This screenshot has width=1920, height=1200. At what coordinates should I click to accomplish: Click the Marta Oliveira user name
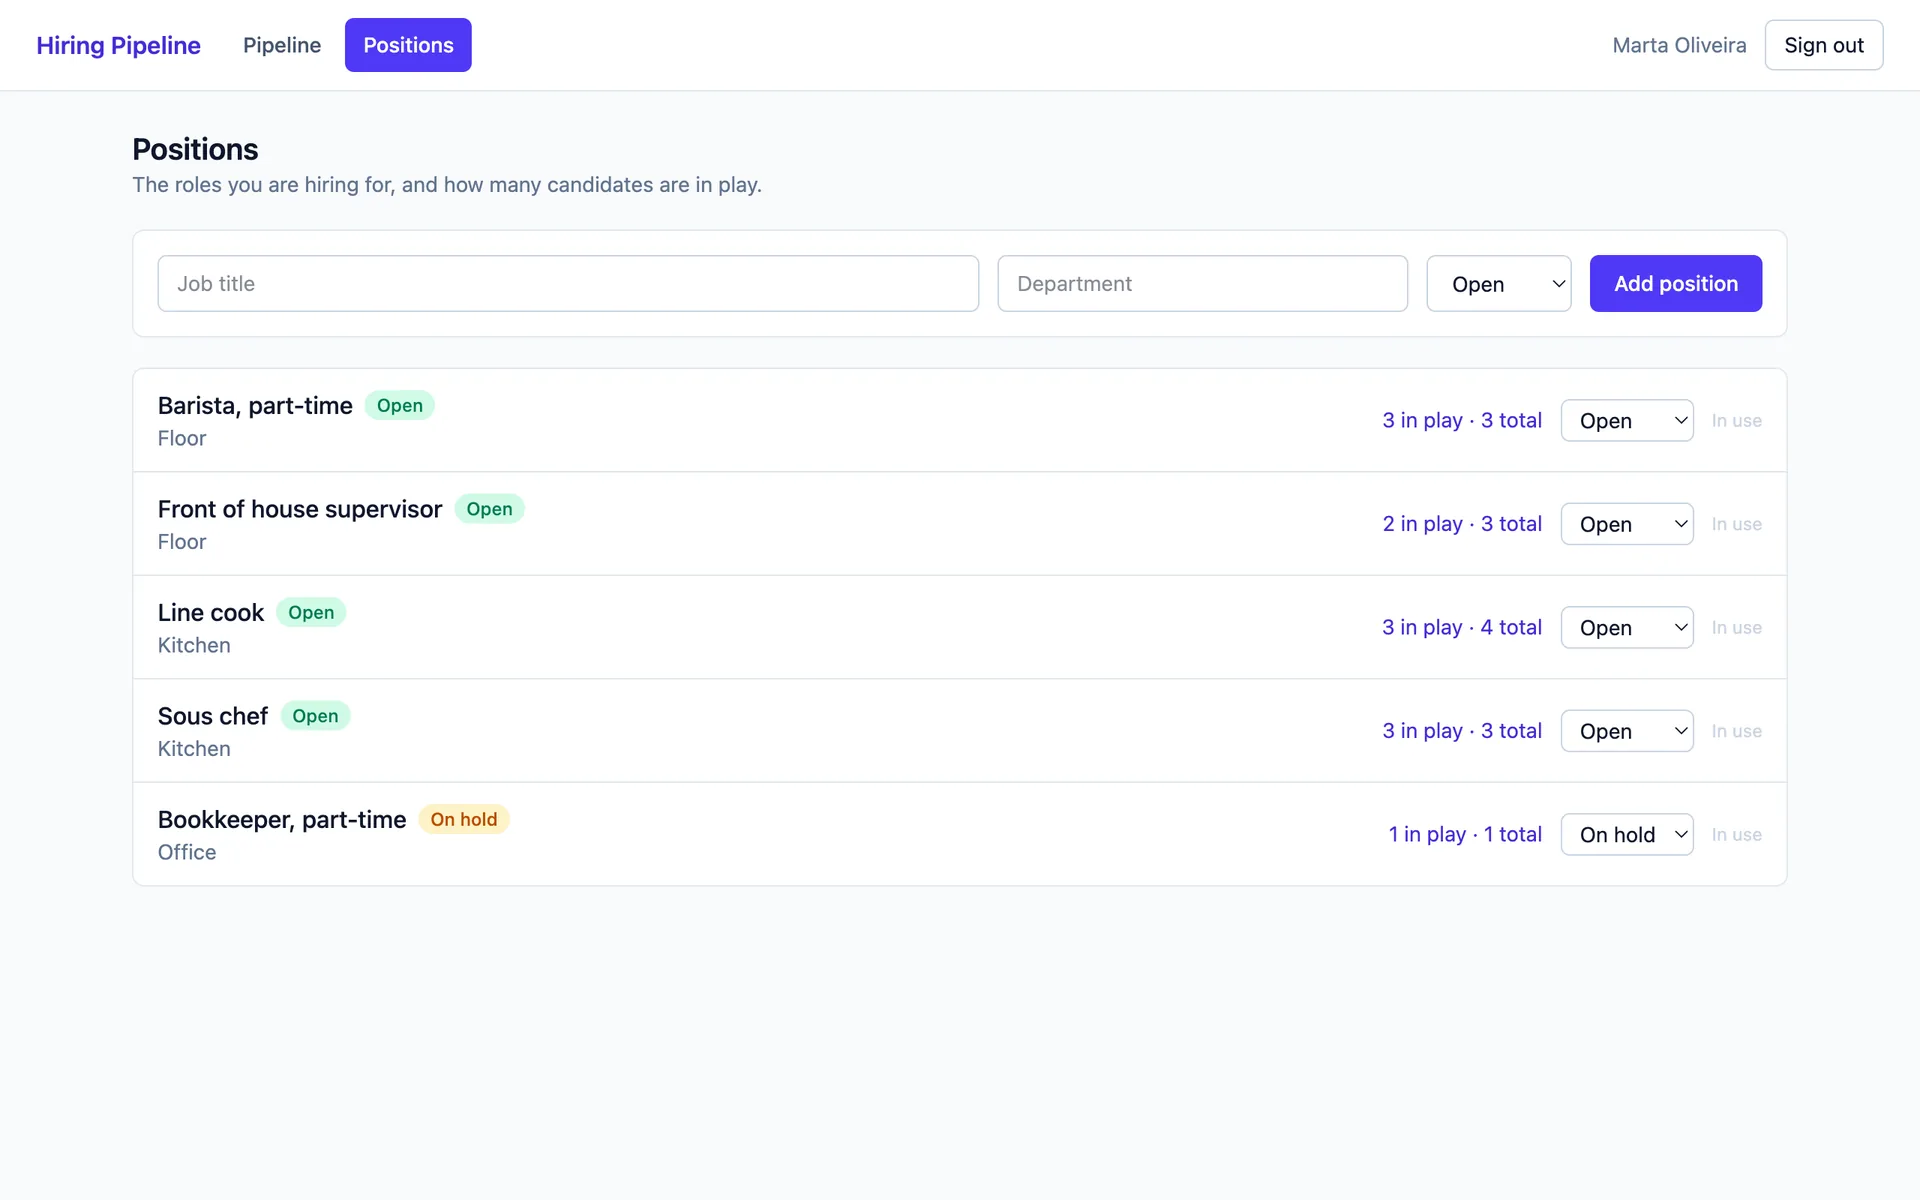coord(1679,45)
